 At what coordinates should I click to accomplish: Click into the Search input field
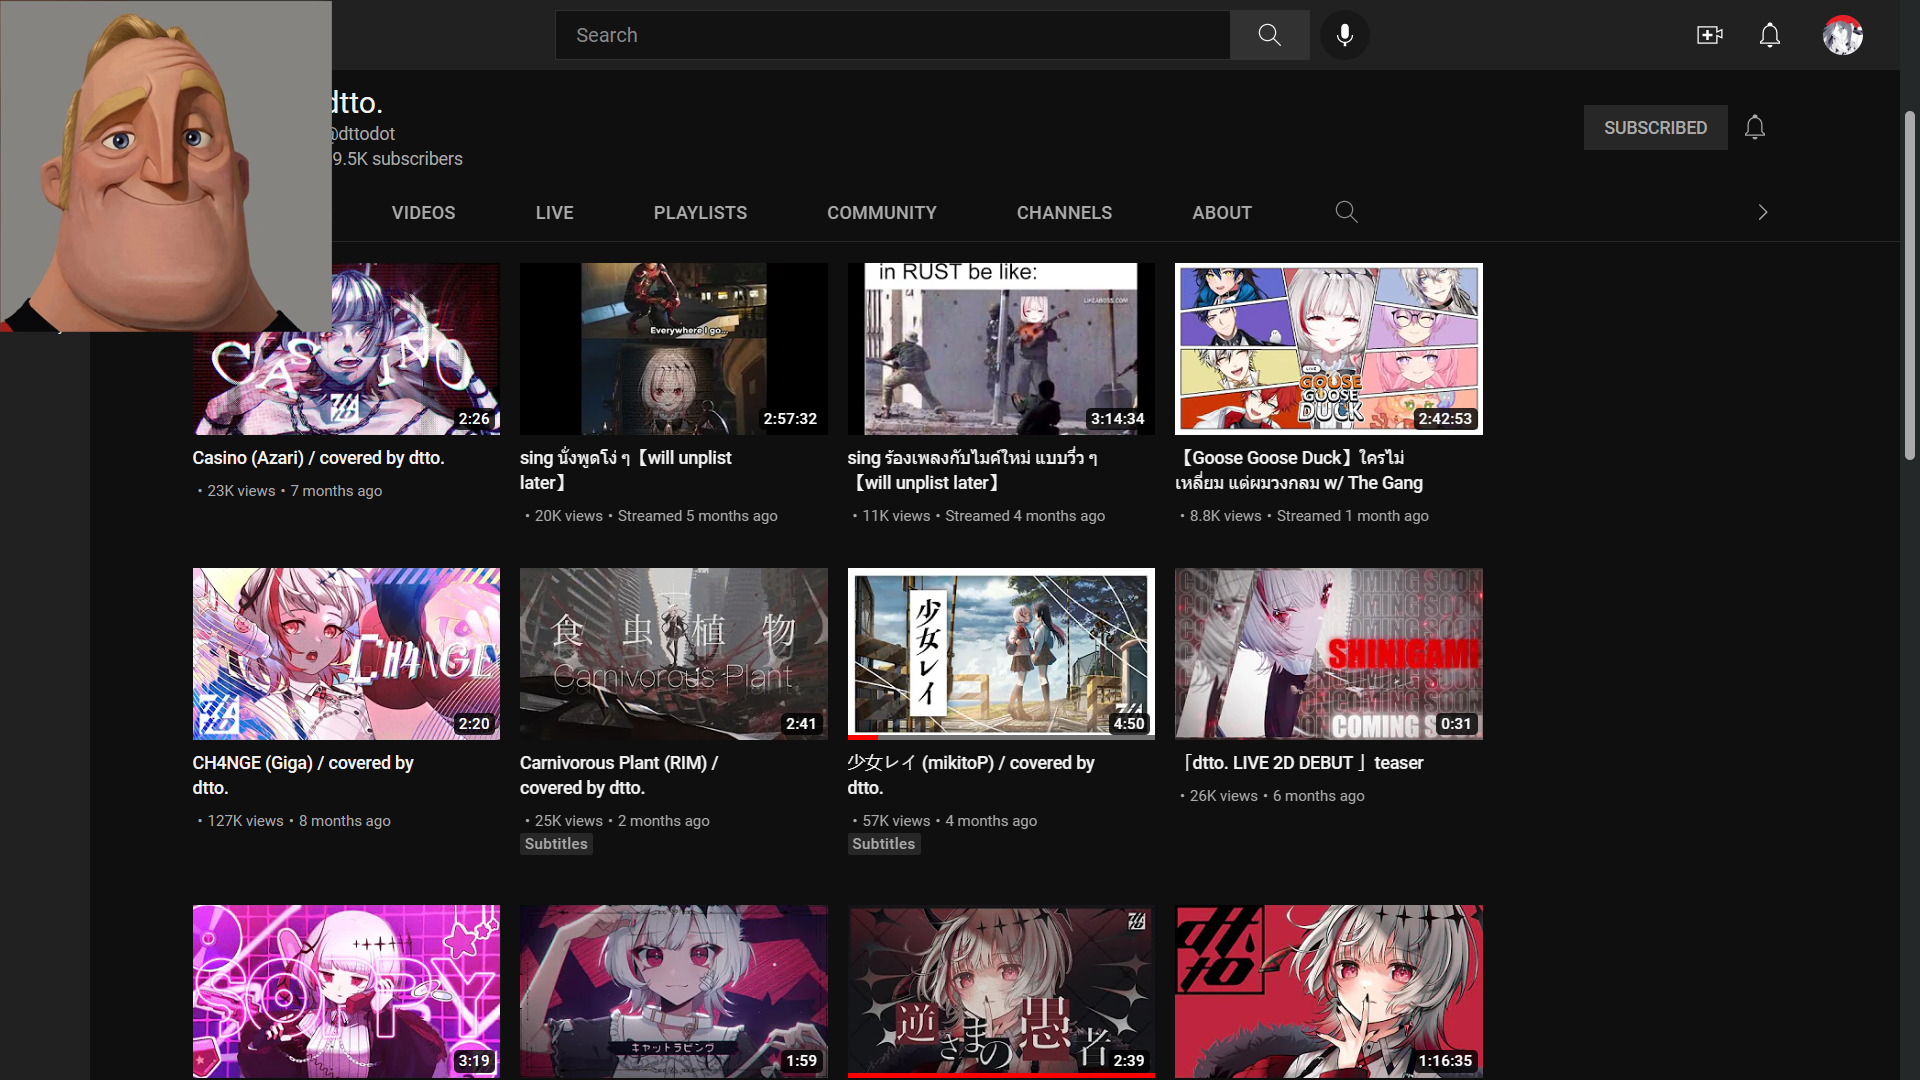(890, 35)
